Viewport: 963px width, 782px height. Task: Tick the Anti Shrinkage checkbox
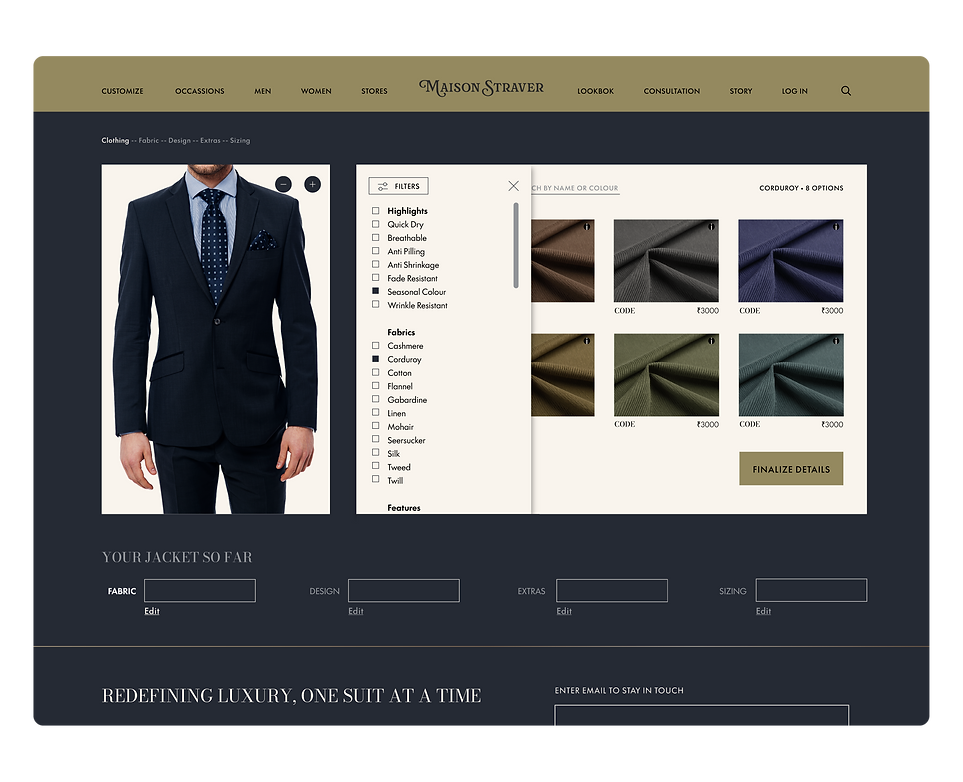click(375, 265)
